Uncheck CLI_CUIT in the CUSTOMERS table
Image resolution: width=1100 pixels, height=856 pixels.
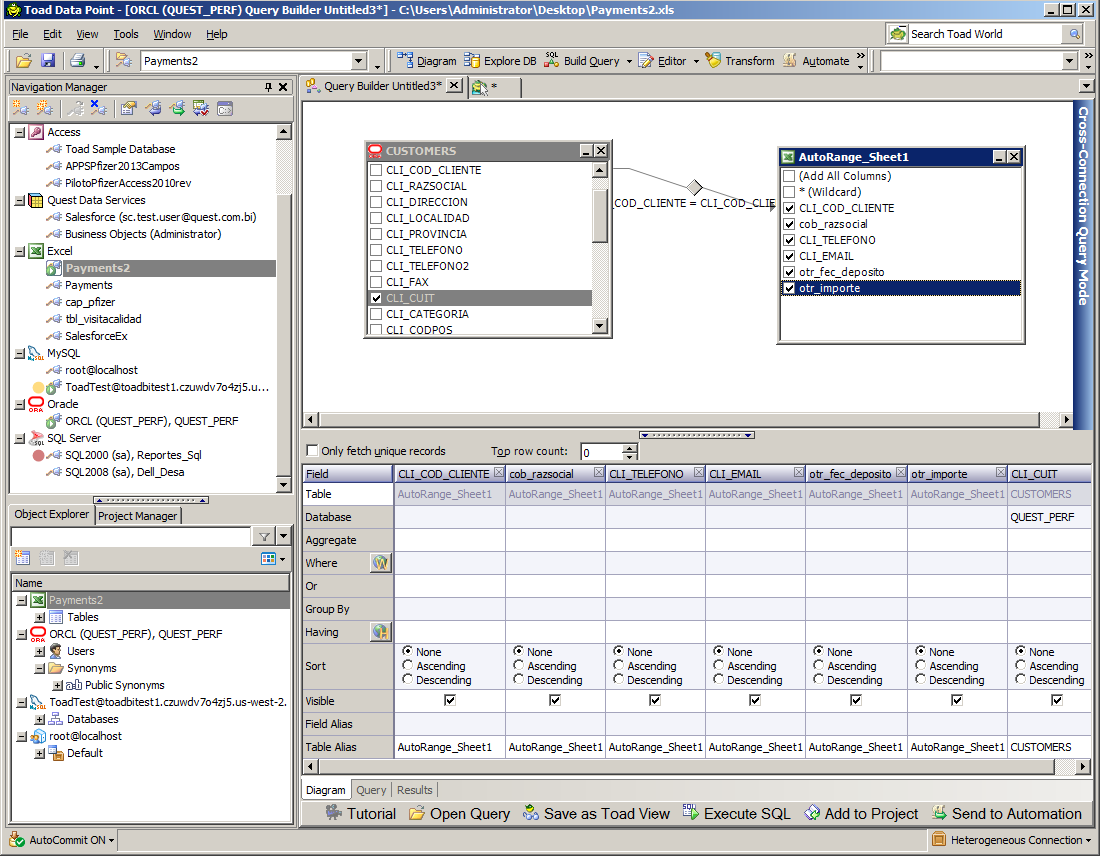click(376, 298)
